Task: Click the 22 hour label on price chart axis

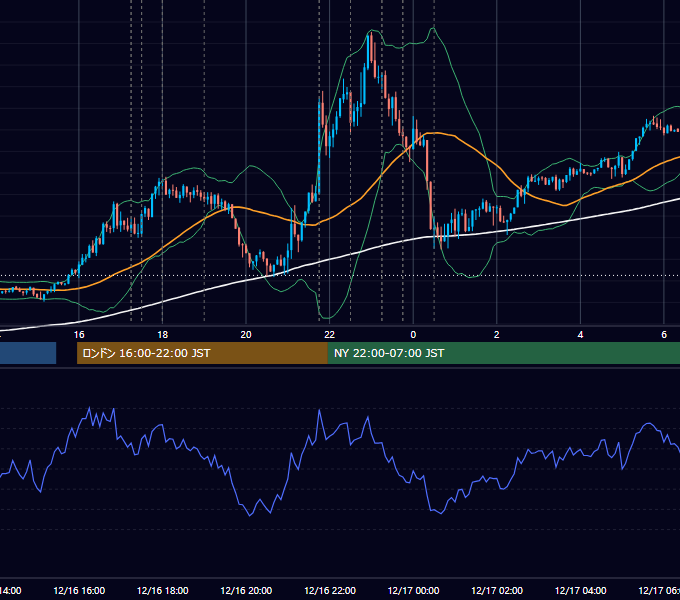Action: pyautogui.click(x=330, y=335)
